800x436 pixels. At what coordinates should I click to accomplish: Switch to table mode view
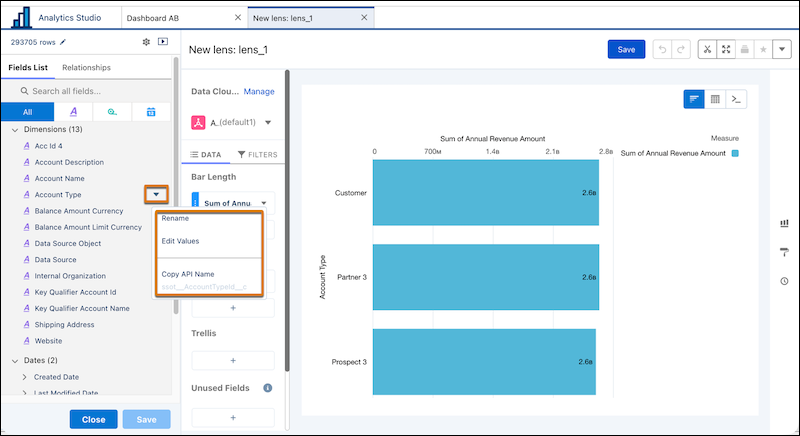[715, 99]
